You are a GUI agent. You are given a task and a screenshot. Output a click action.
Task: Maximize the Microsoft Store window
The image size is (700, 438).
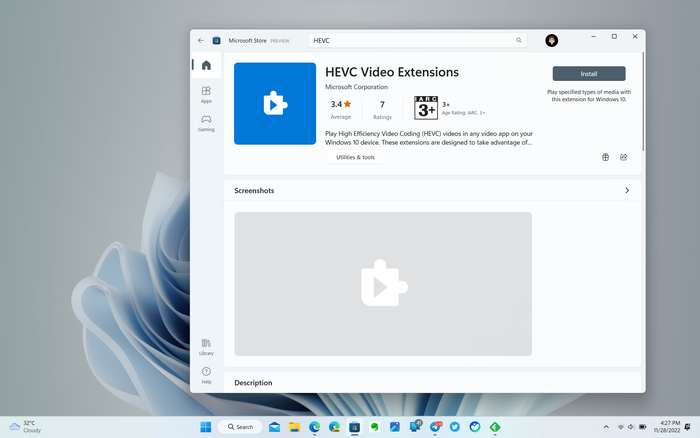pos(614,37)
